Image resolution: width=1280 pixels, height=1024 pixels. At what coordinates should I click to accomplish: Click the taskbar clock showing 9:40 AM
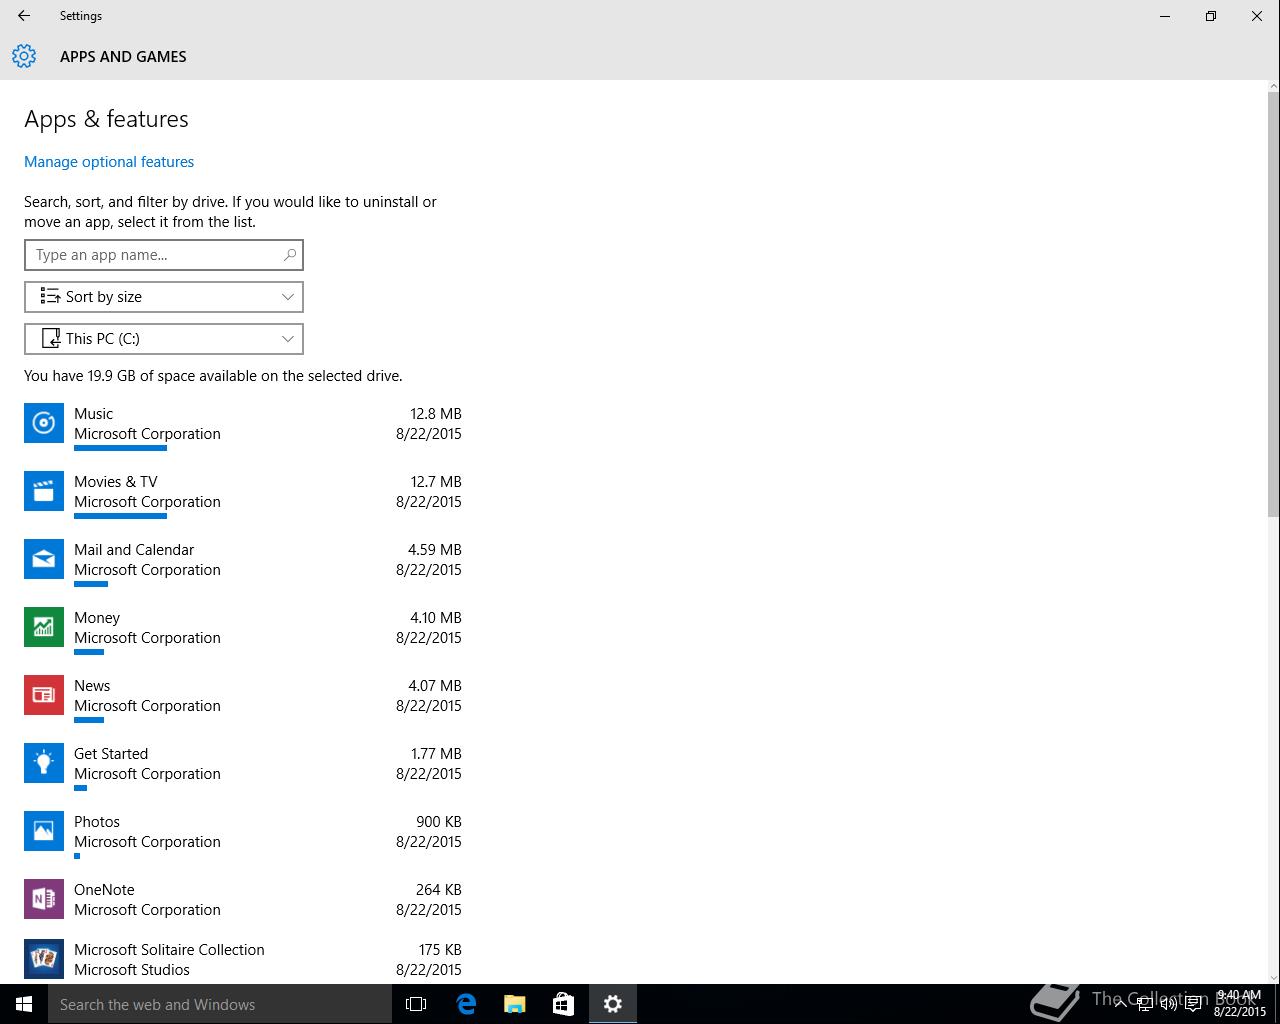(1239, 1004)
